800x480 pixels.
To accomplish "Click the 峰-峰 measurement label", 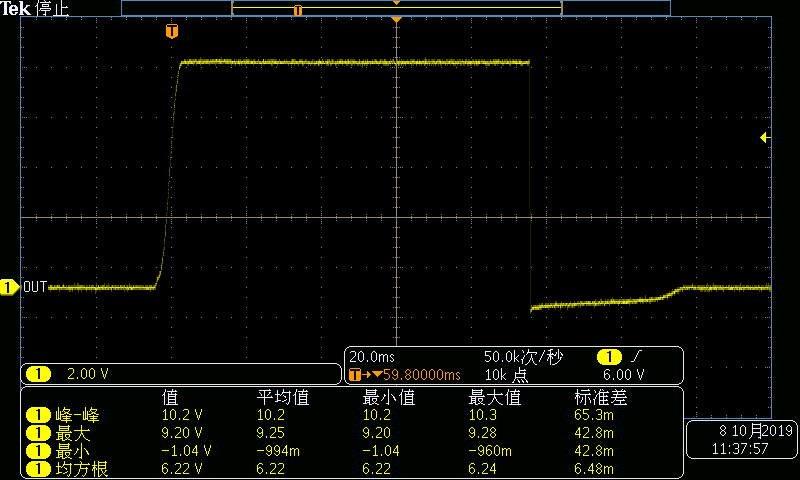I will pyautogui.click(x=78, y=415).
